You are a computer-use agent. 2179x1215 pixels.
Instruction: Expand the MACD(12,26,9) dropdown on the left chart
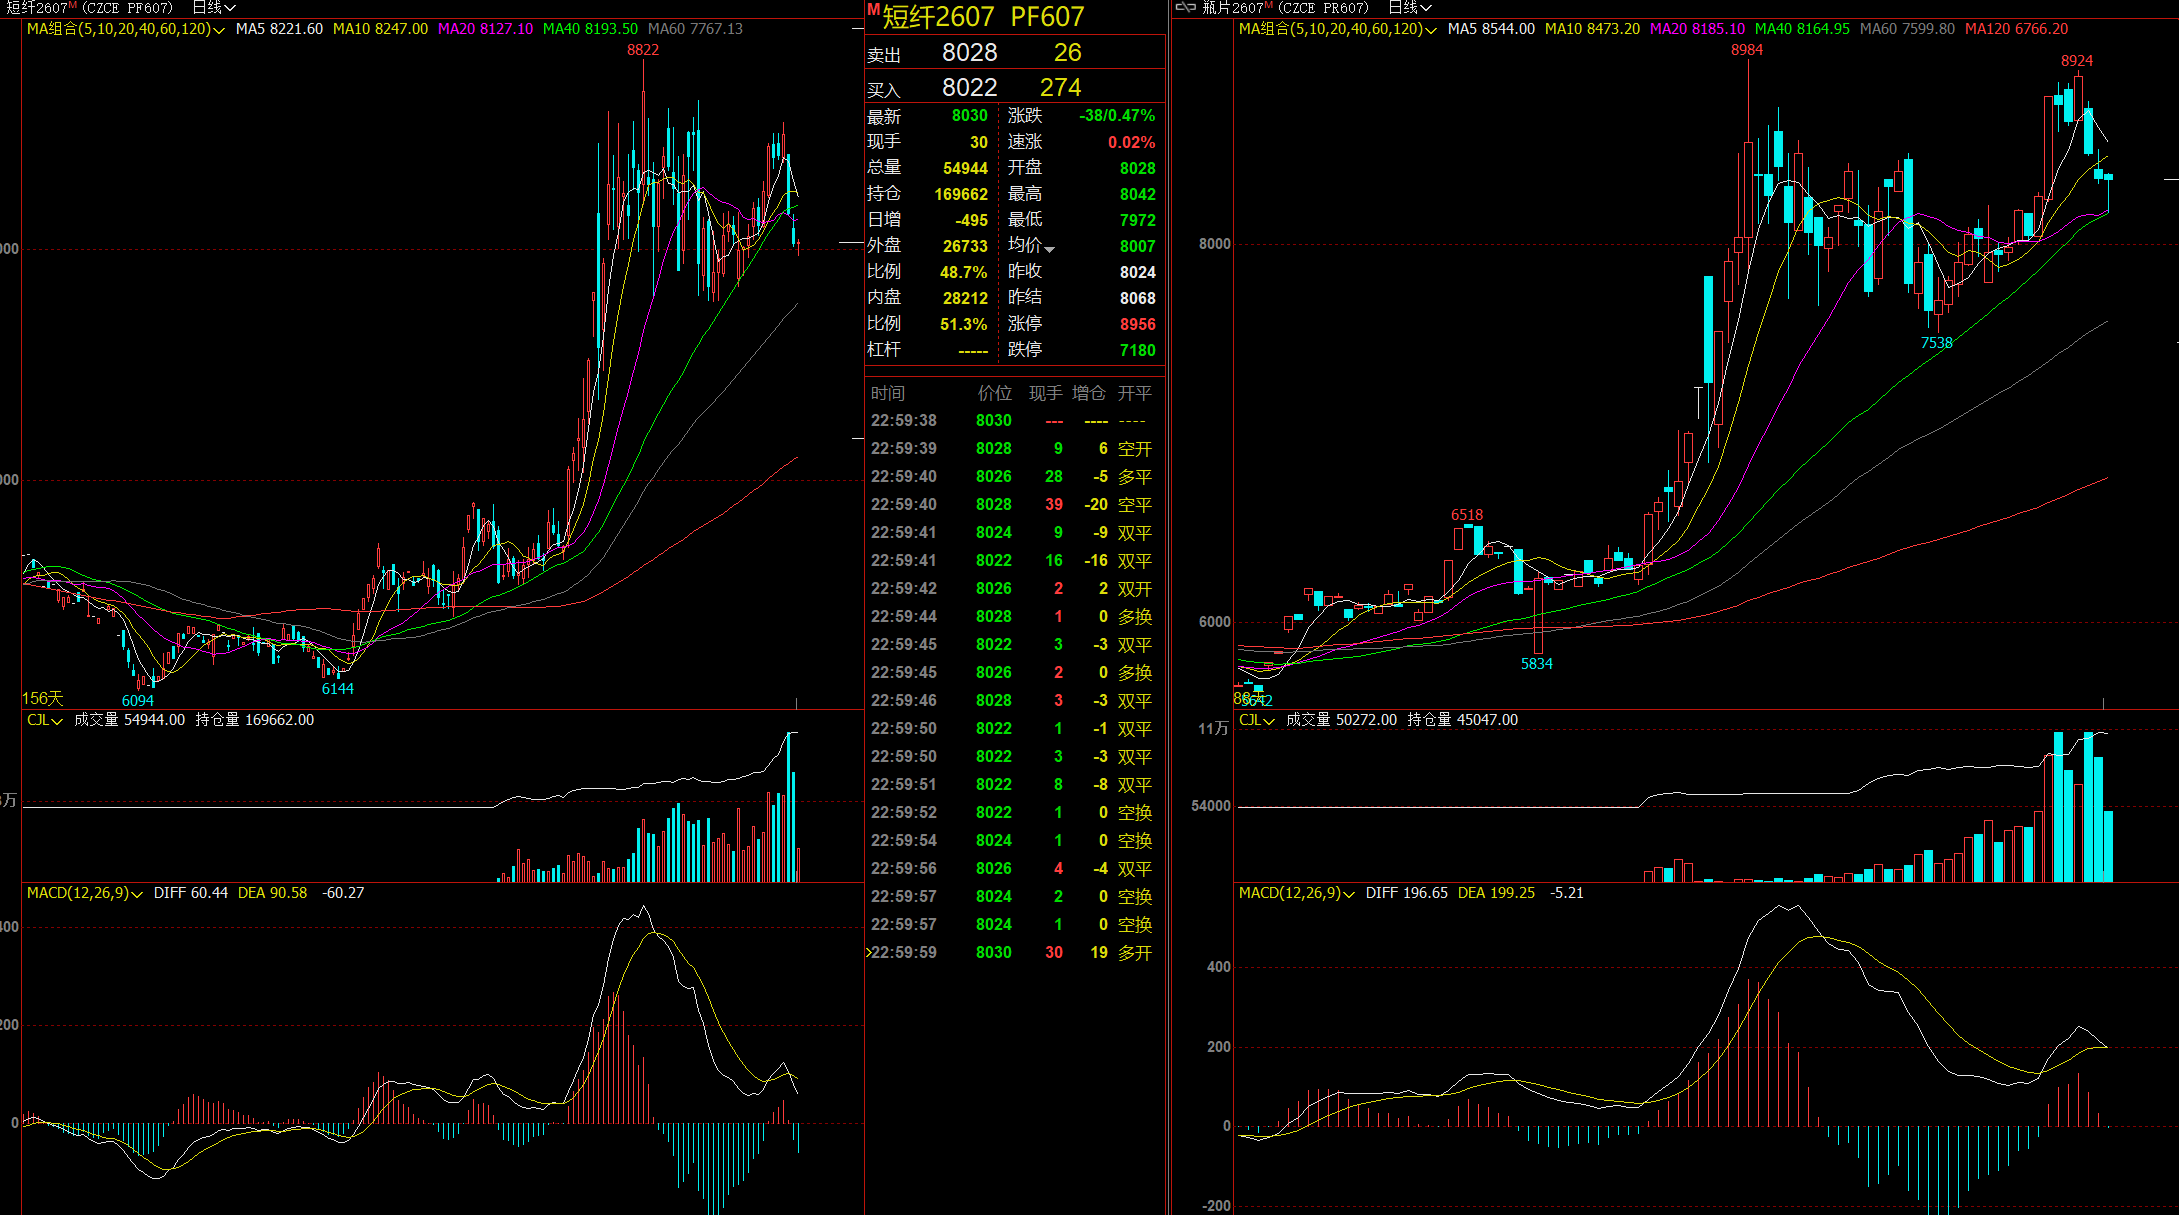pyautogui.click(x=85, y=893)
